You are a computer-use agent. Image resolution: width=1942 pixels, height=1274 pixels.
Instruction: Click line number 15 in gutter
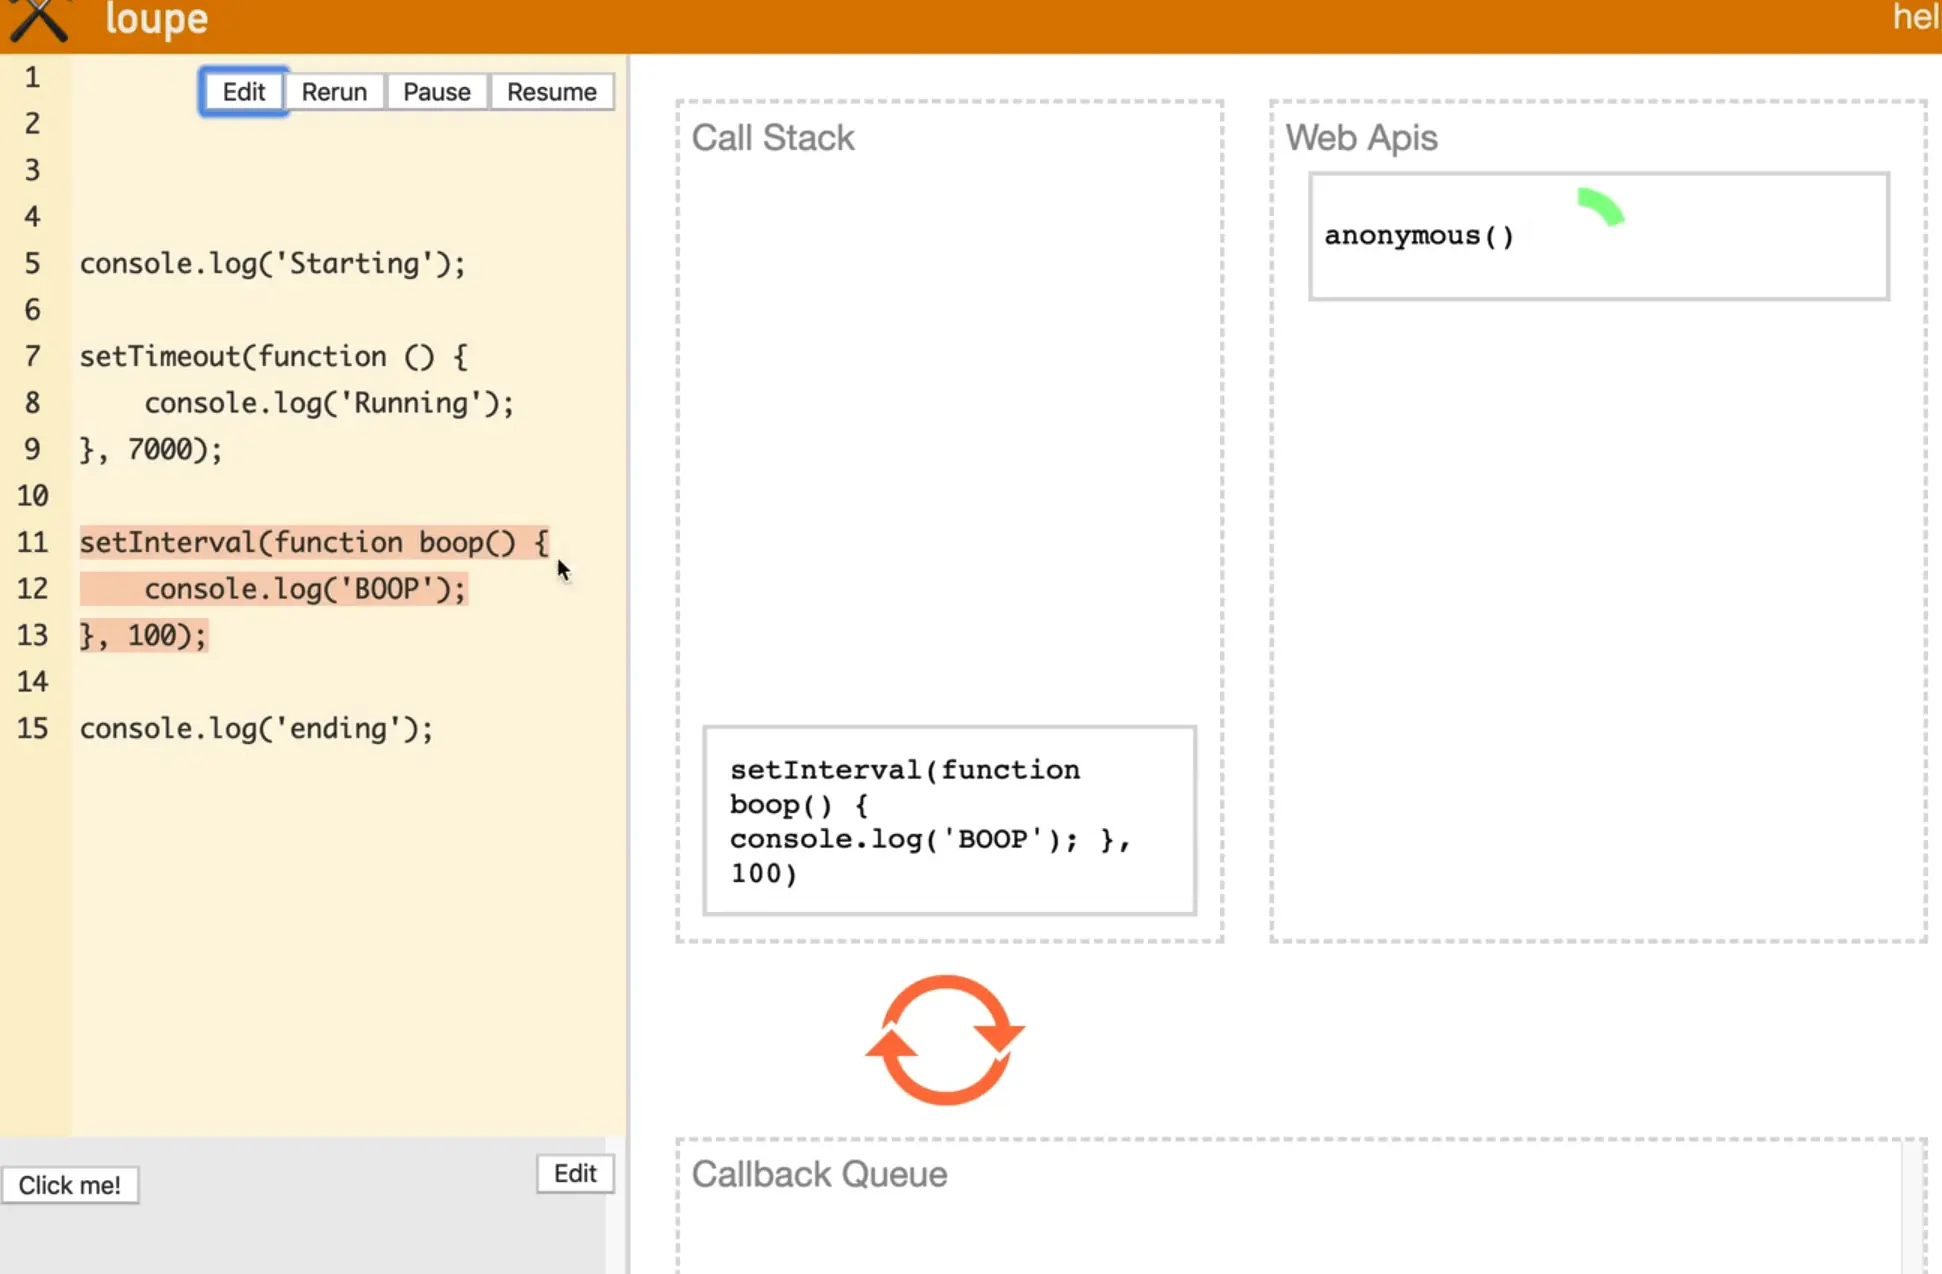(32, 729)
